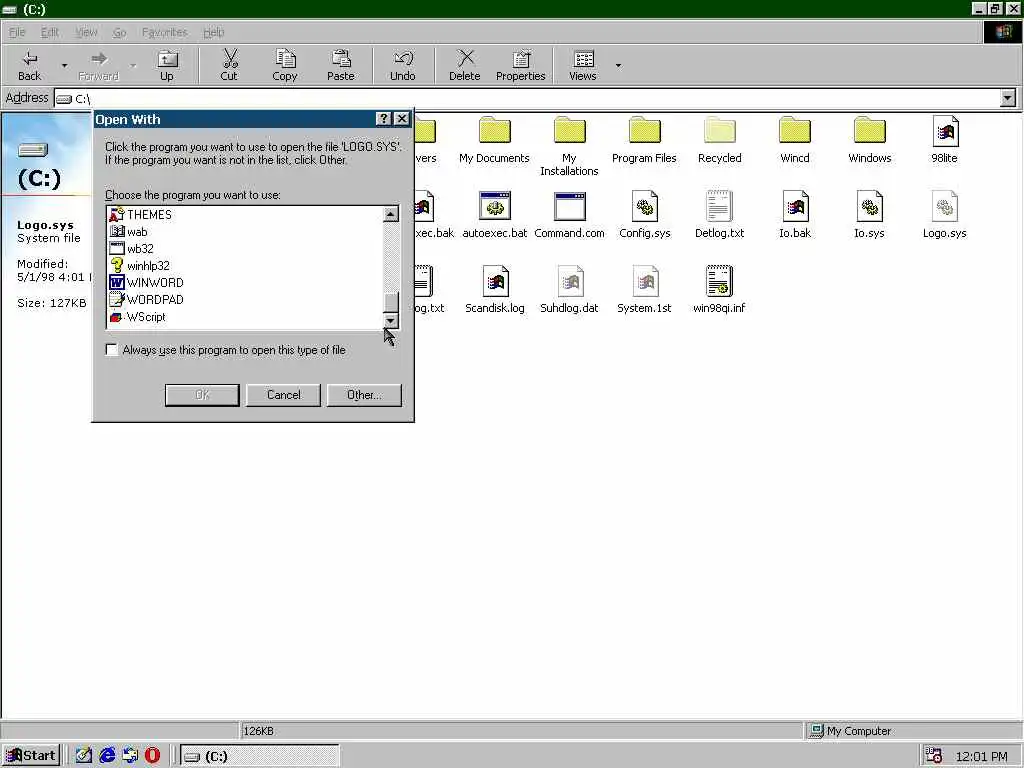Screen dimensions: 1024x768
Task: Click the (C:) taskbar button
Action: click(259, 756)
